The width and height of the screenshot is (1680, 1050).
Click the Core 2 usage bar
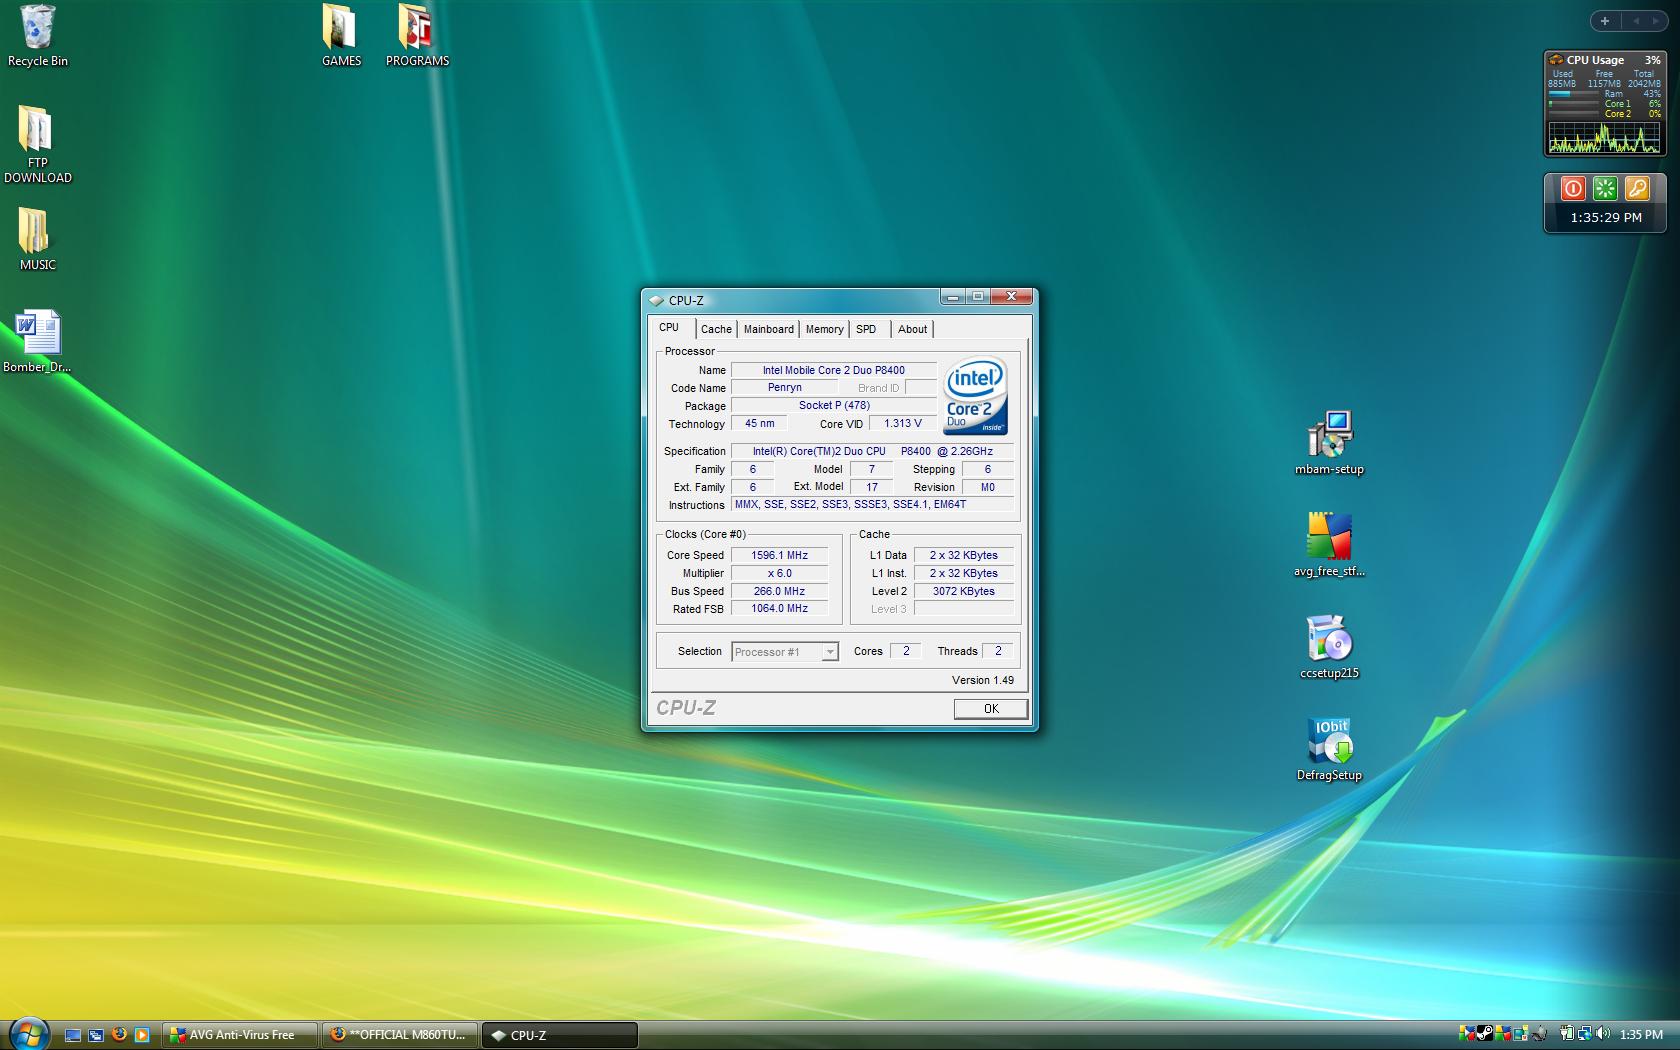tap(1575, 114)
